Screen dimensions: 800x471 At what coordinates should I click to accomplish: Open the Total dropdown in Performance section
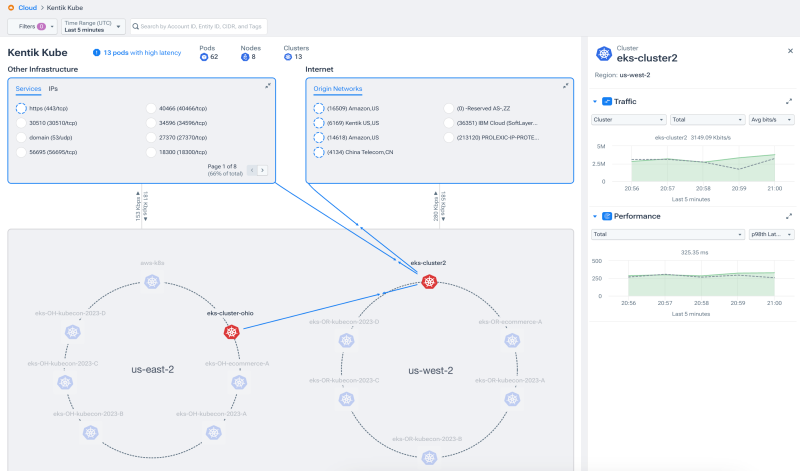[668, 234]
